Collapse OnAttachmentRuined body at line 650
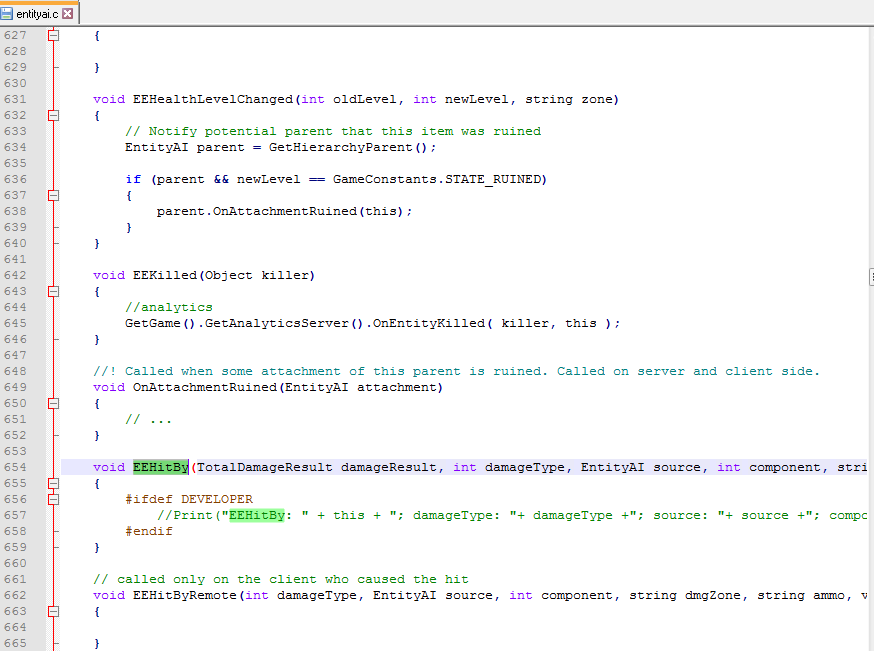This screenshot has height=651, width=874. pos(54,404)
